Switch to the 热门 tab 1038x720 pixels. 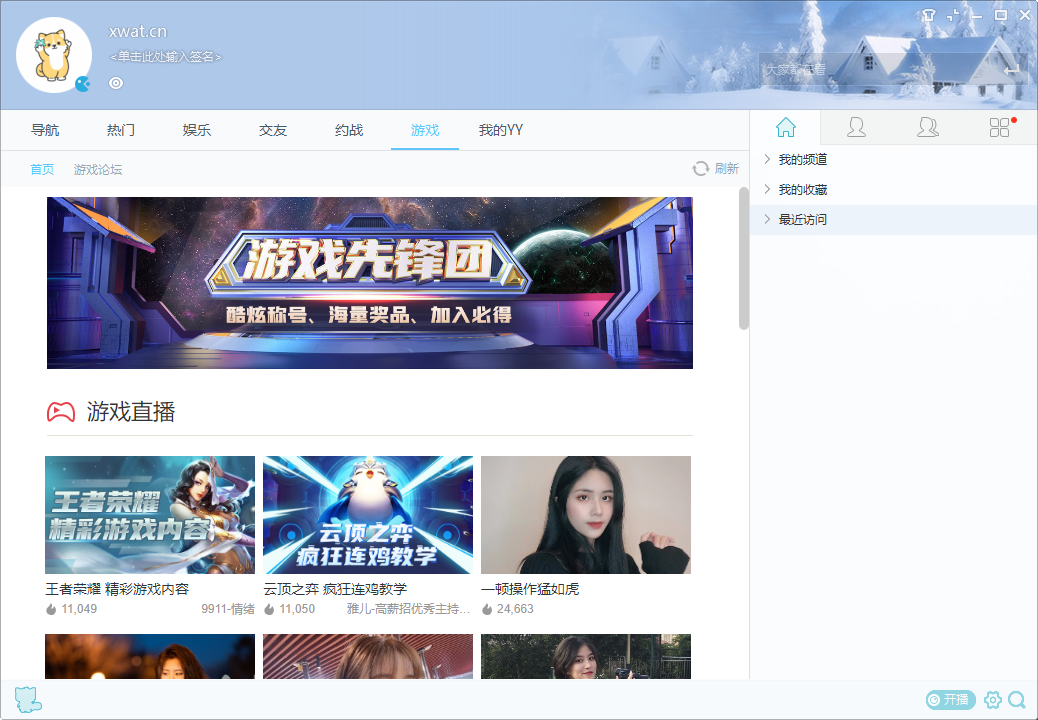(120, 130)
